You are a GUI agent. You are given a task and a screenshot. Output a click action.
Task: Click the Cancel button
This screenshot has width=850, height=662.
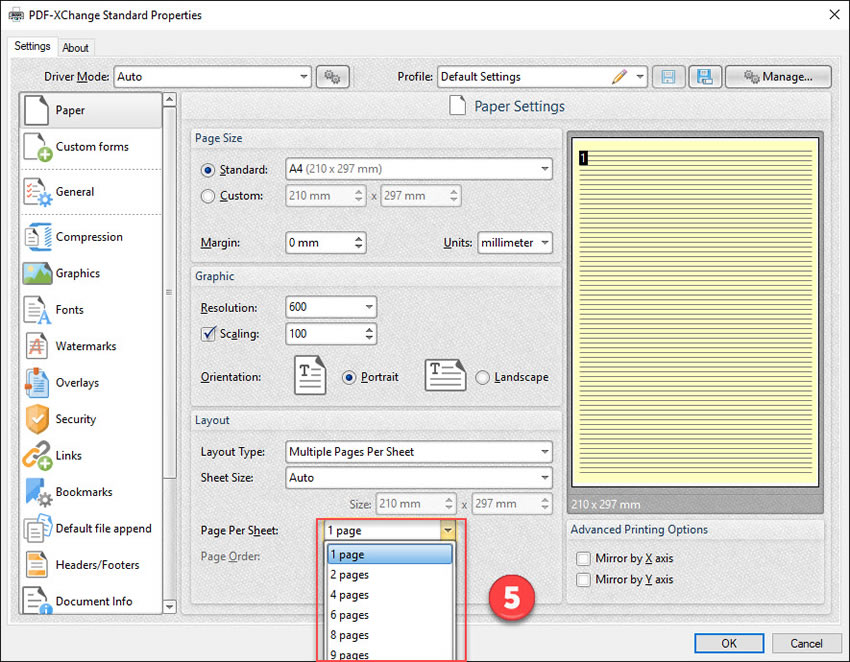[806, 643]
